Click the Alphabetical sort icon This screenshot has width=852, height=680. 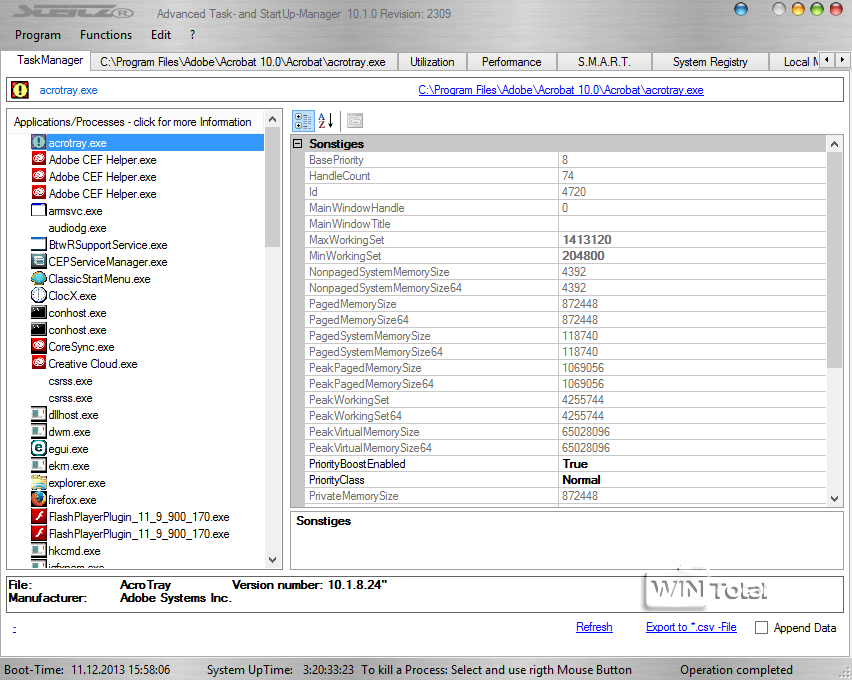click(x=325, y=121)
